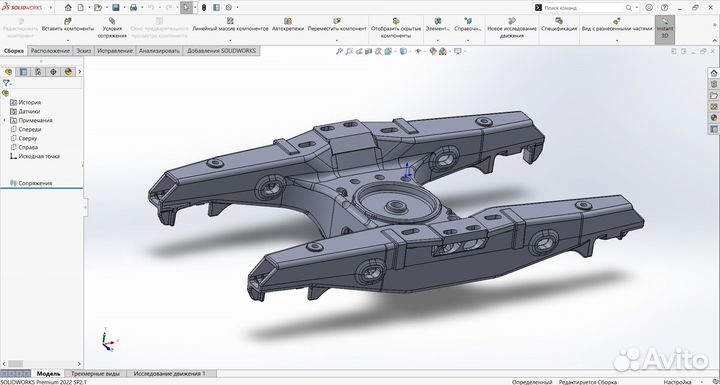Viewport: 720px width, 385px height.
Task: Toggle the Instant 3D button
Action: click(664, 29)
